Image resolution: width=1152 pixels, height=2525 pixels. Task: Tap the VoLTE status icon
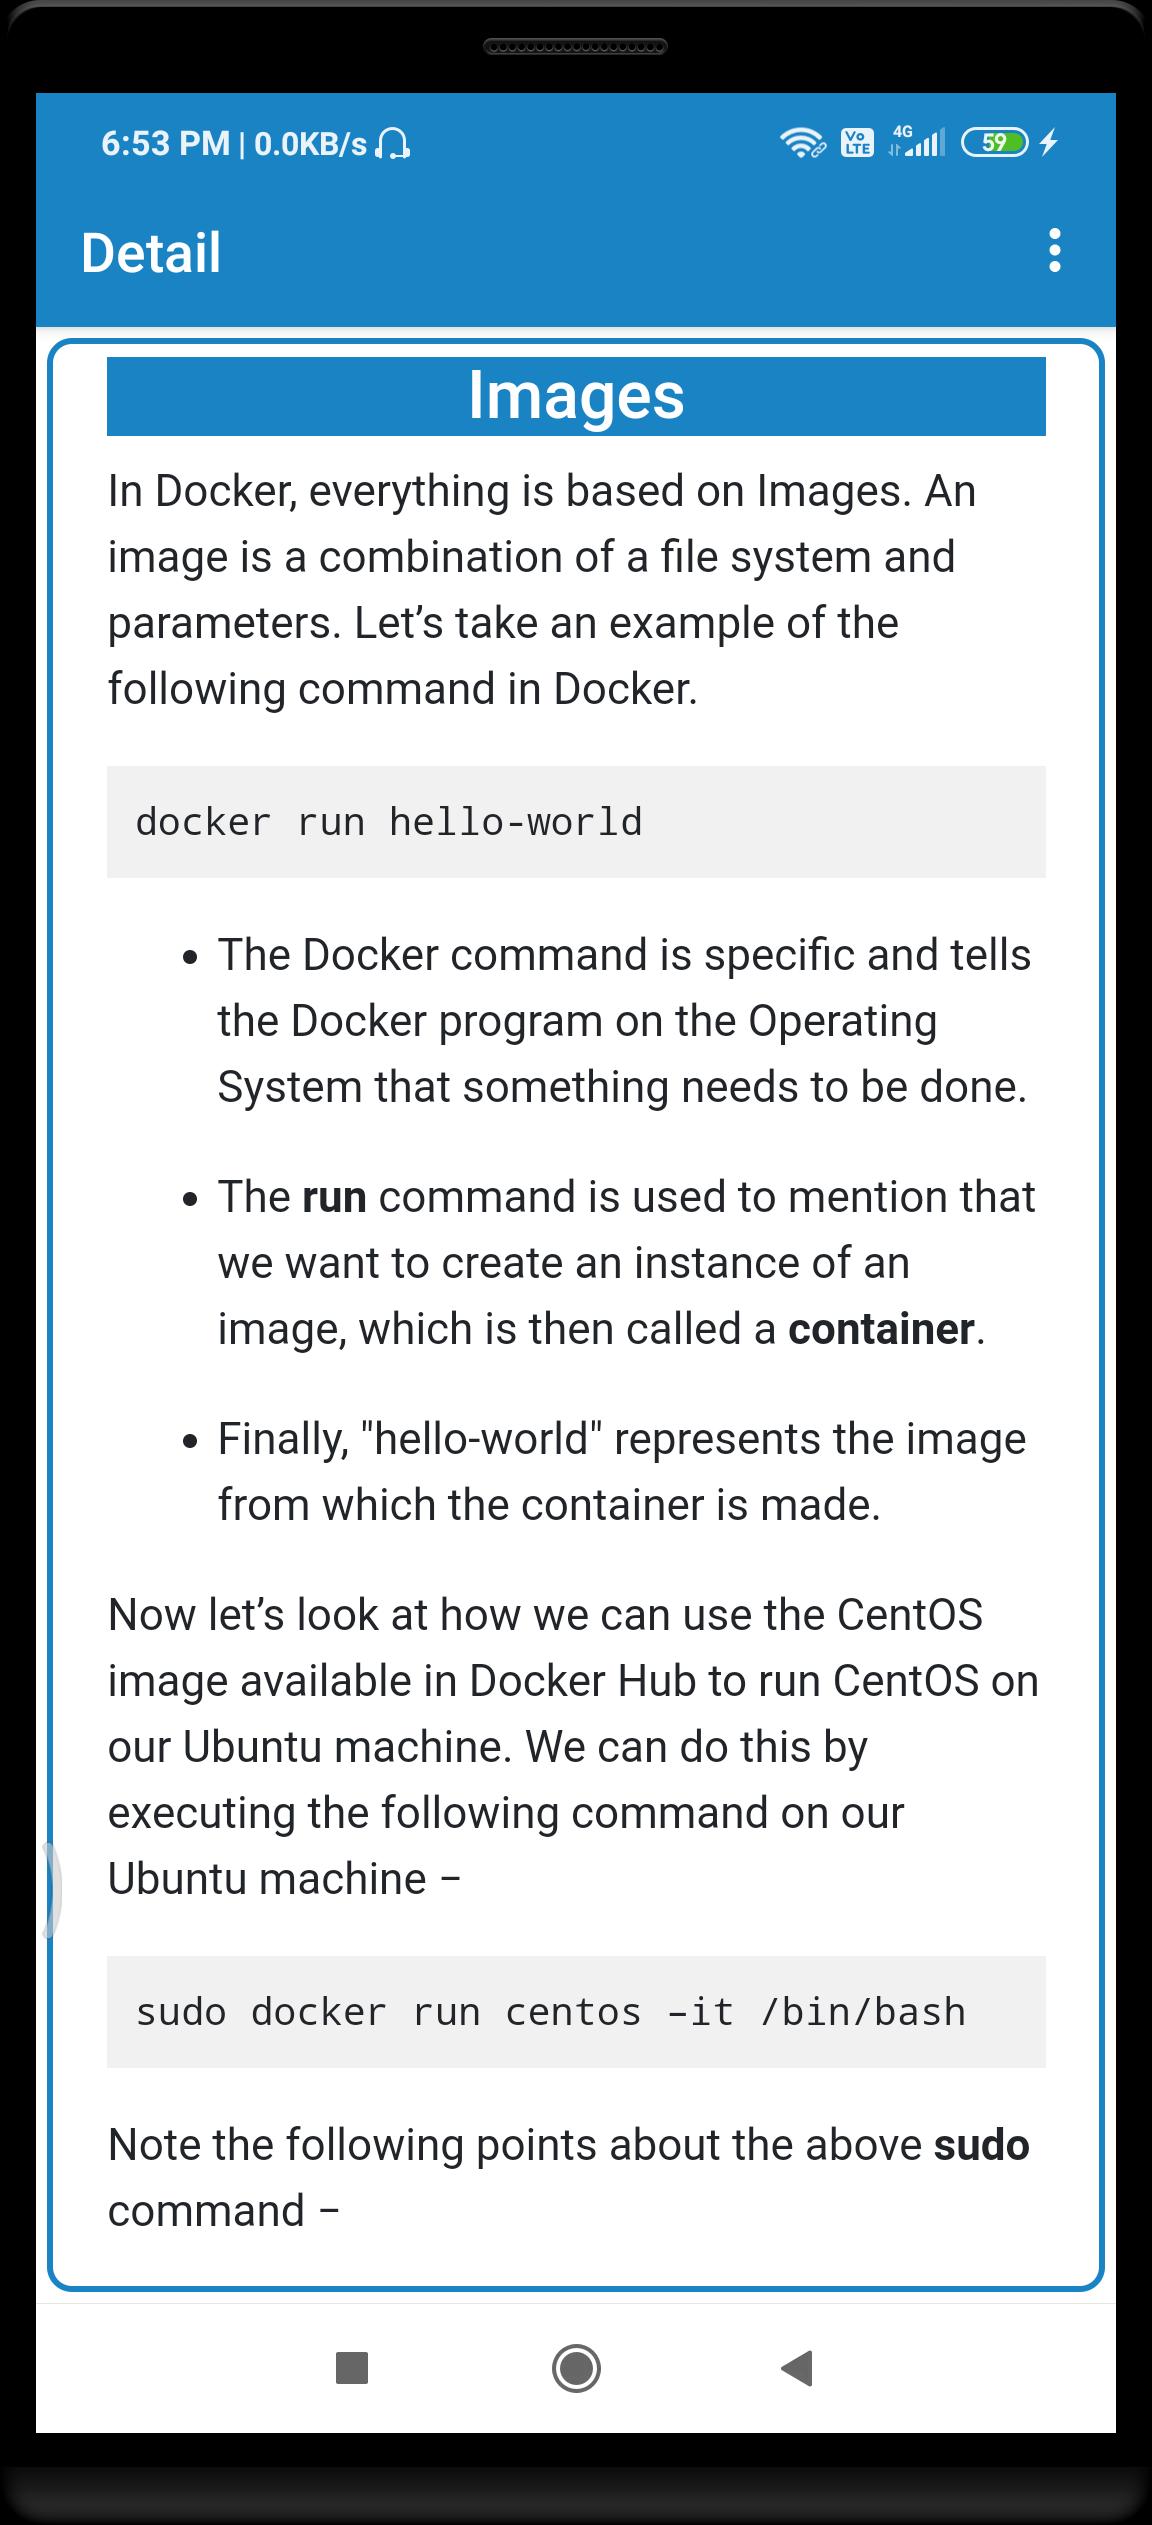click(857, 143)
